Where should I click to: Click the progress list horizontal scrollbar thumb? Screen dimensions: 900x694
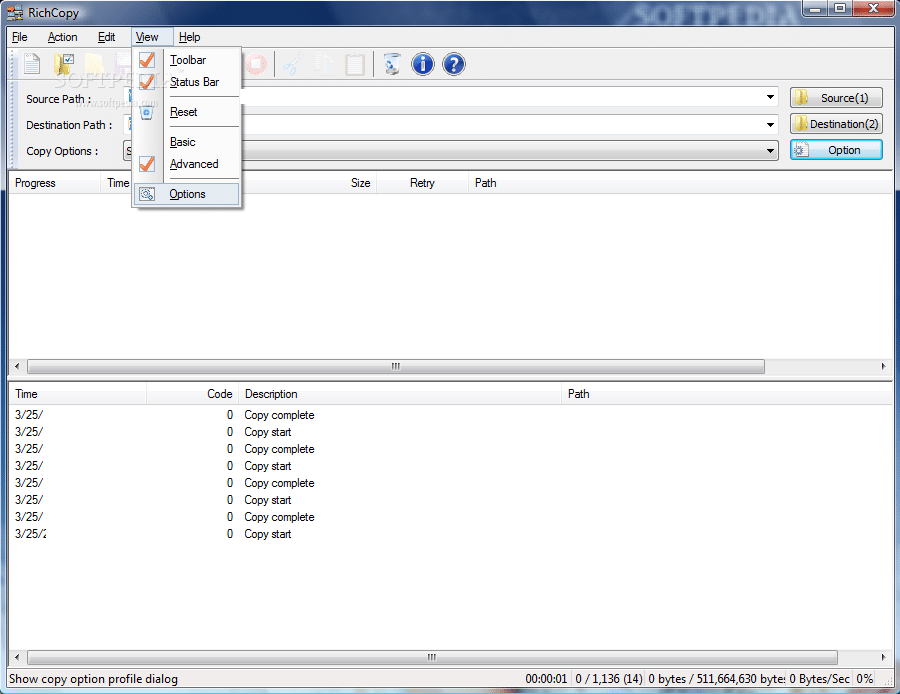(x=395, y=366)
